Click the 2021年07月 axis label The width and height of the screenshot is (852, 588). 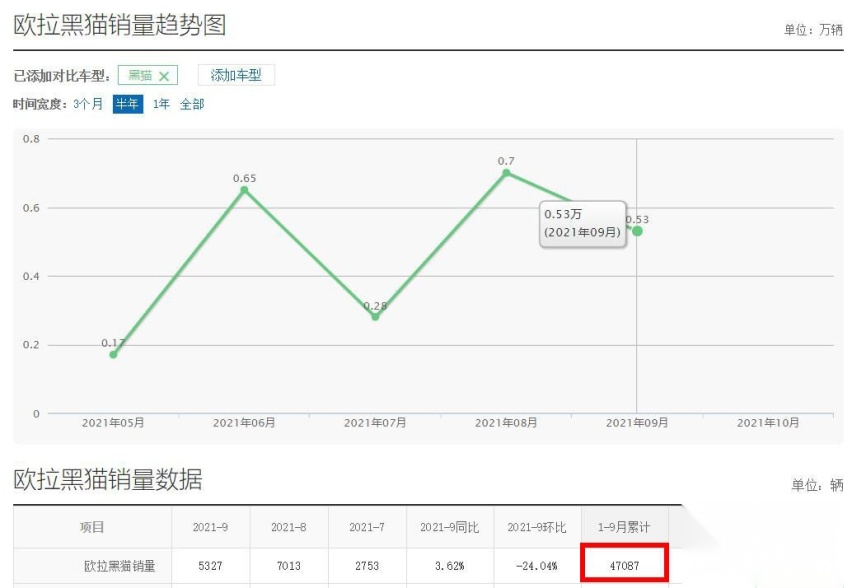point(375,423)
